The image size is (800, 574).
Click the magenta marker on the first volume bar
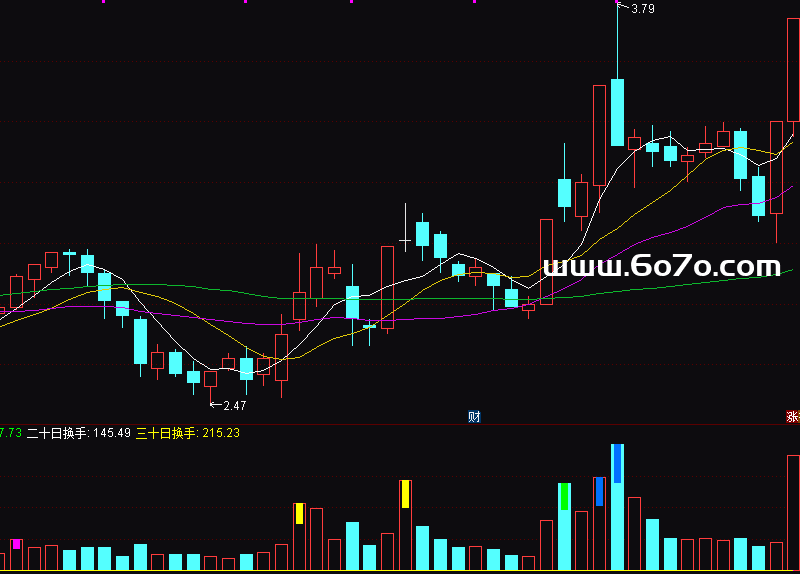16,544
